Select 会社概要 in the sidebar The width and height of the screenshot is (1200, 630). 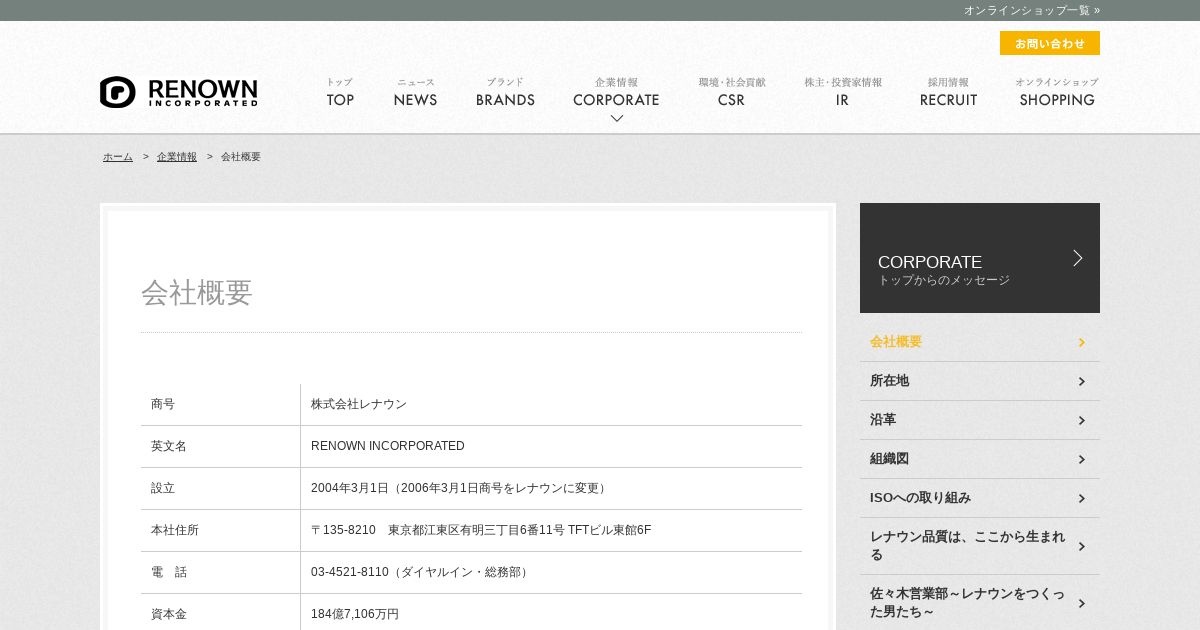tap(980, 342)
